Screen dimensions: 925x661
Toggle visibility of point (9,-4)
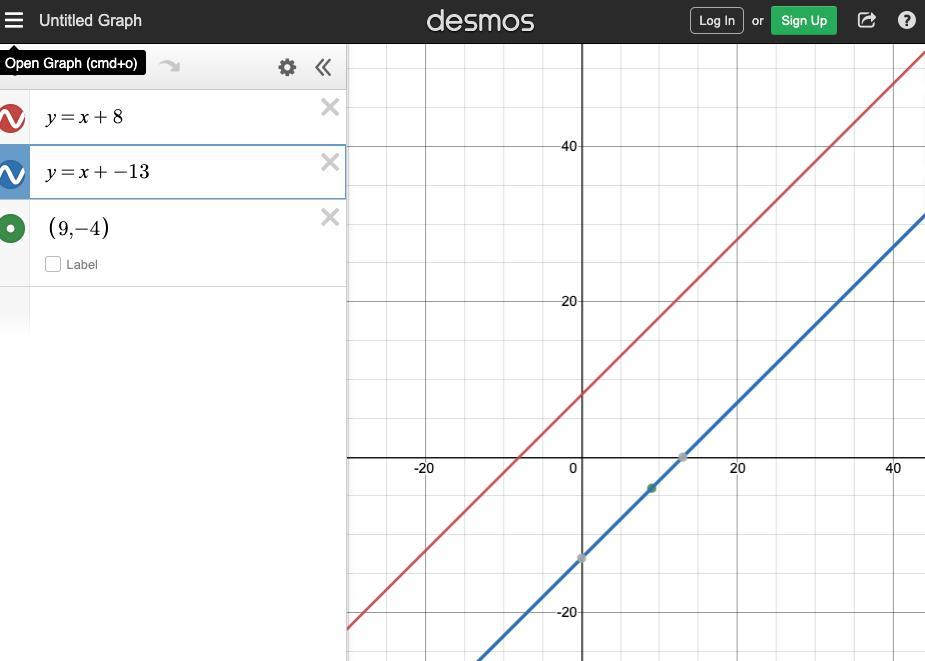12,228
